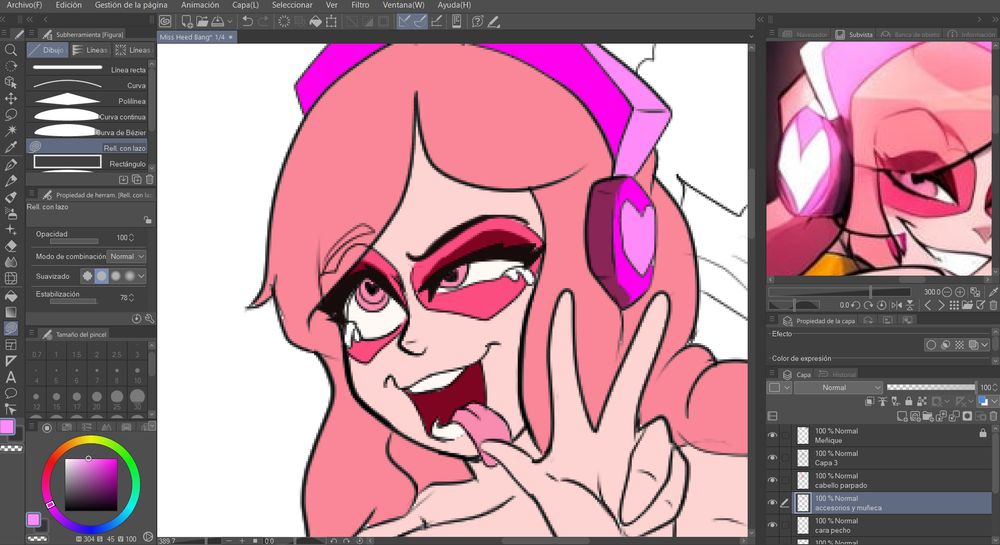1000x545 pixels.
Task: Click the Undo arrow in the command bar
Action: pos(247,22)
